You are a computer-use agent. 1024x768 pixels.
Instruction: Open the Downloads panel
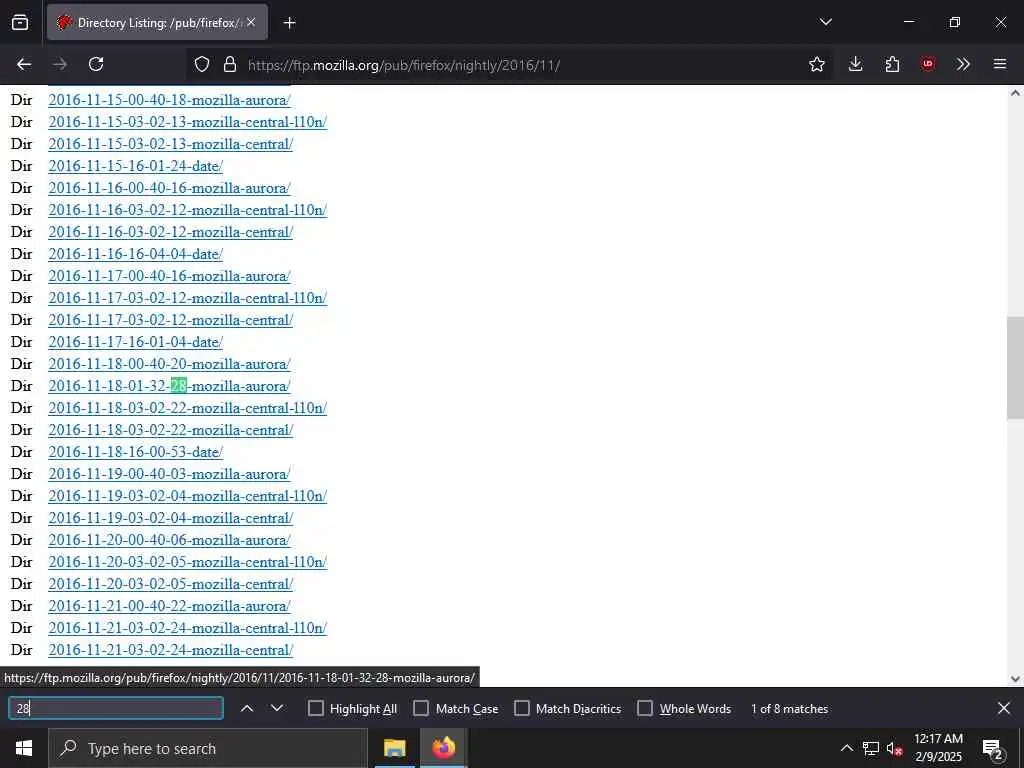856,64
